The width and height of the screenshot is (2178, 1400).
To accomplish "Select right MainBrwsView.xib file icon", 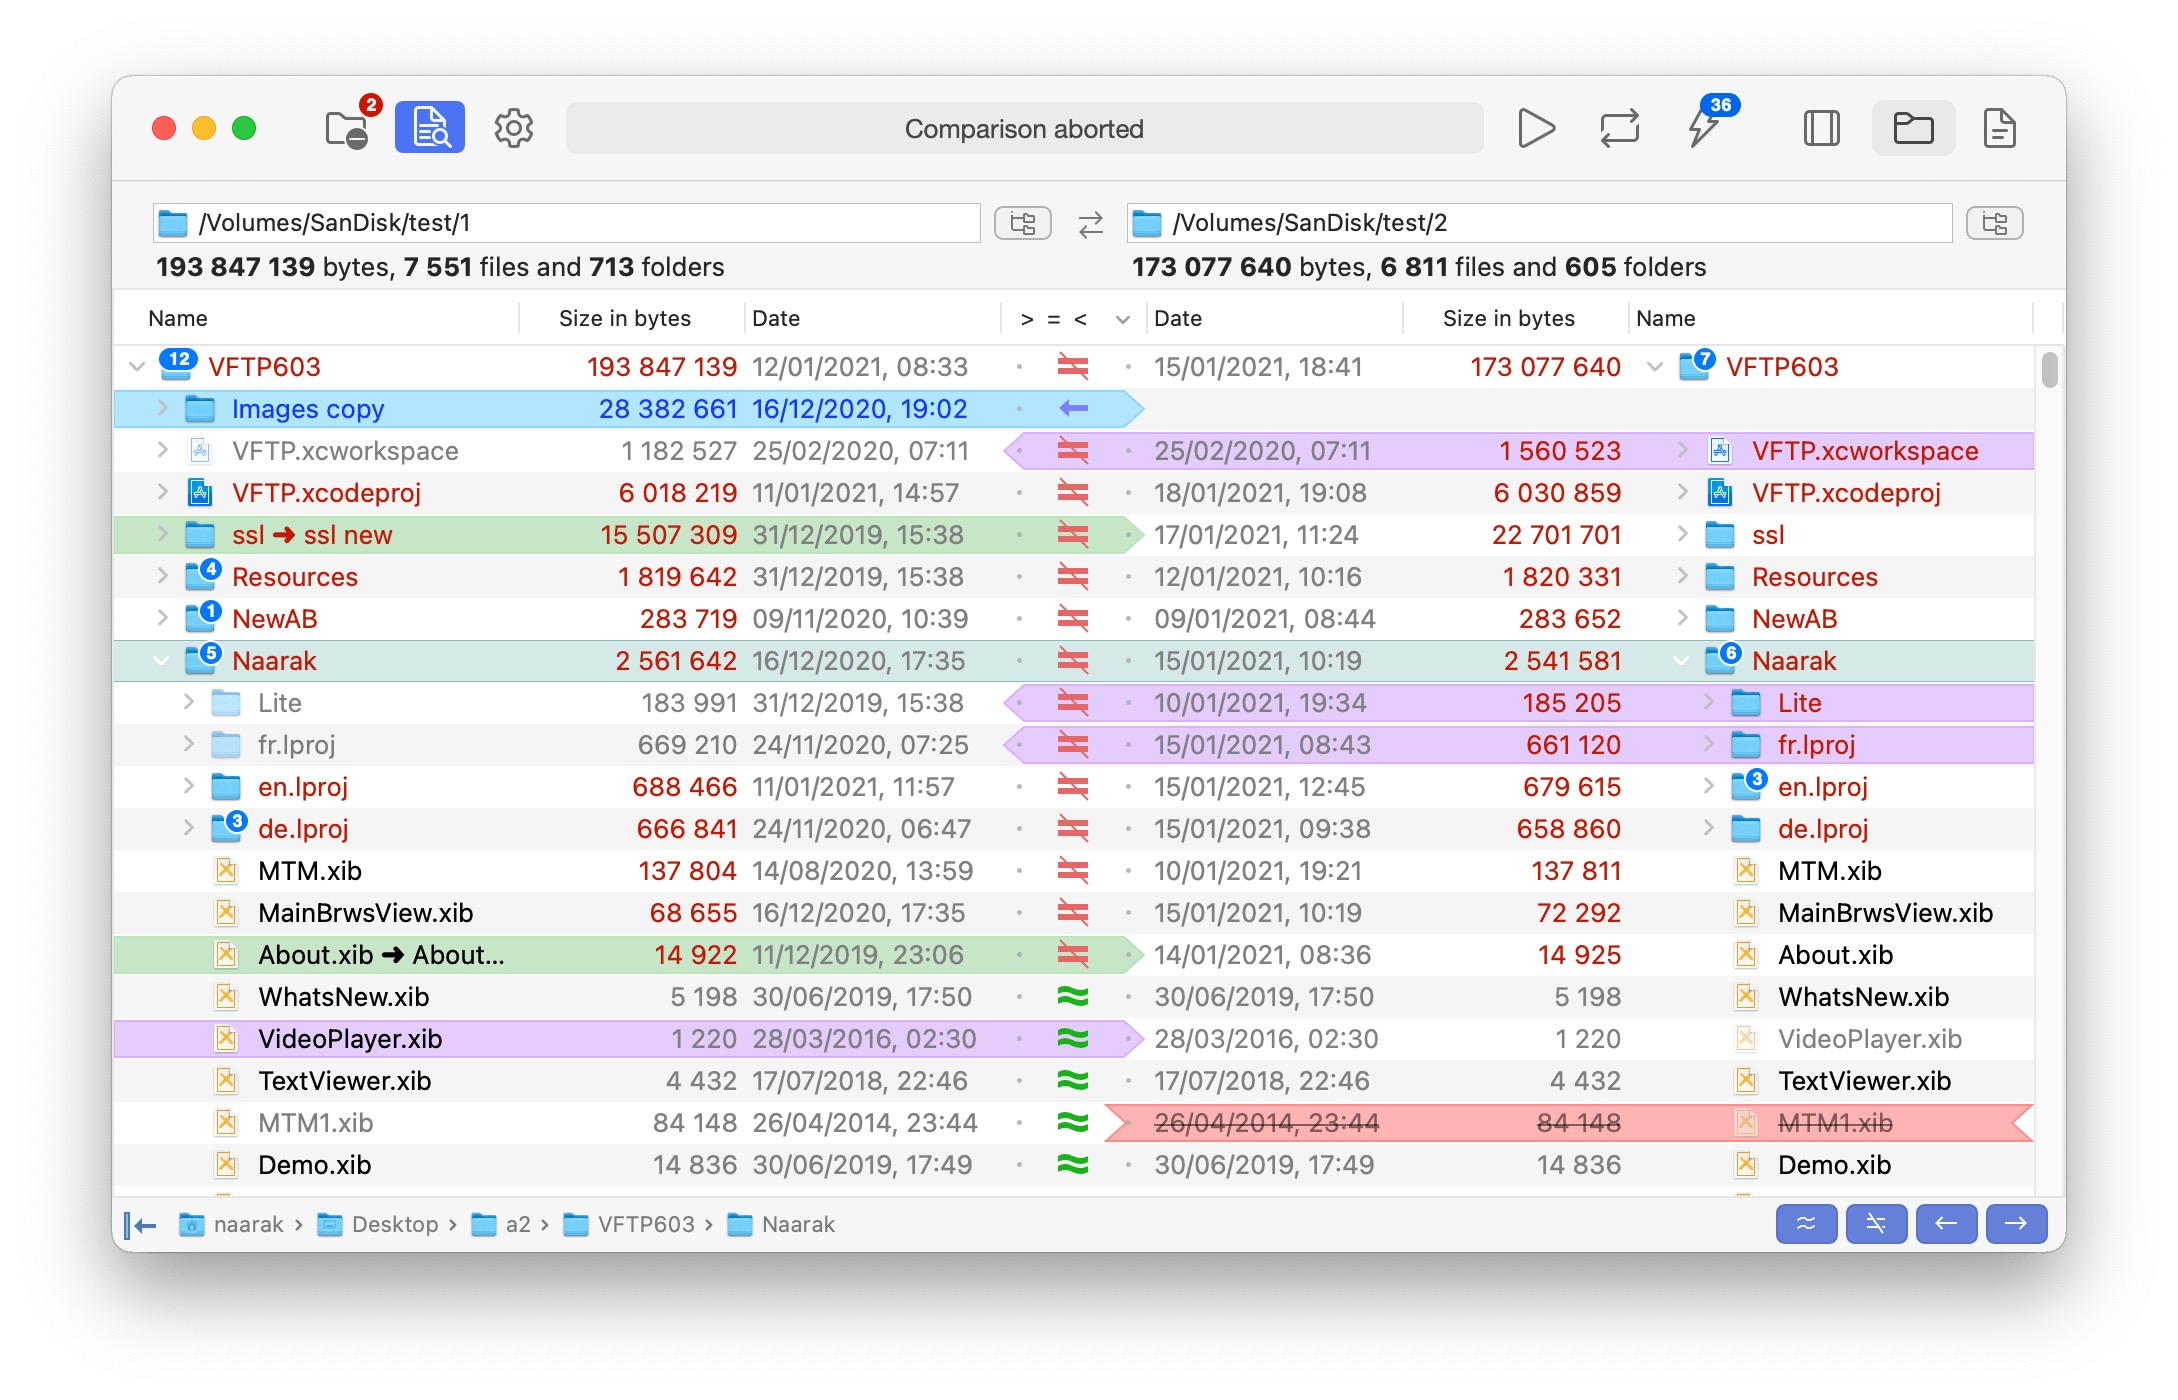I will tap(1746, 913).
